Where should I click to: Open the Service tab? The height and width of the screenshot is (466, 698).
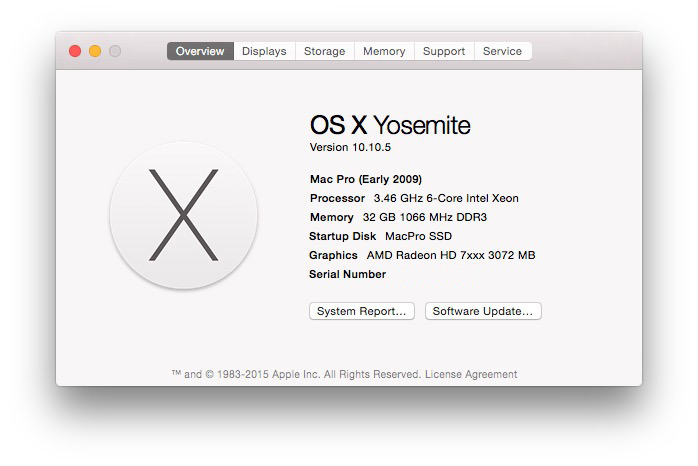[x=503, y=51]
